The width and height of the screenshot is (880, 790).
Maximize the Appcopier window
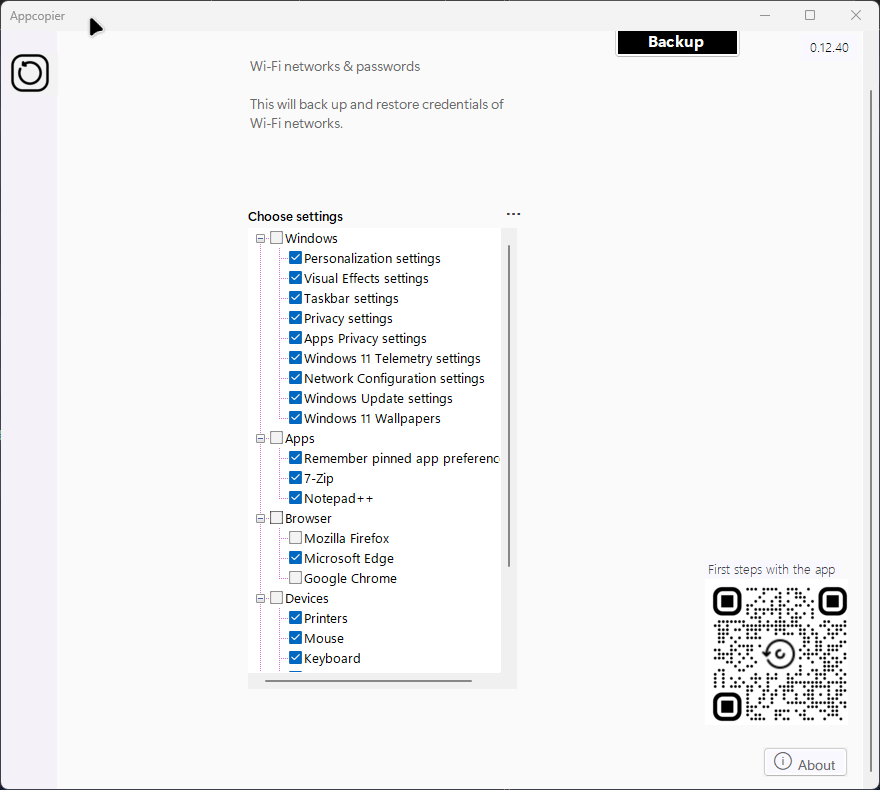[x=810, y=15]
